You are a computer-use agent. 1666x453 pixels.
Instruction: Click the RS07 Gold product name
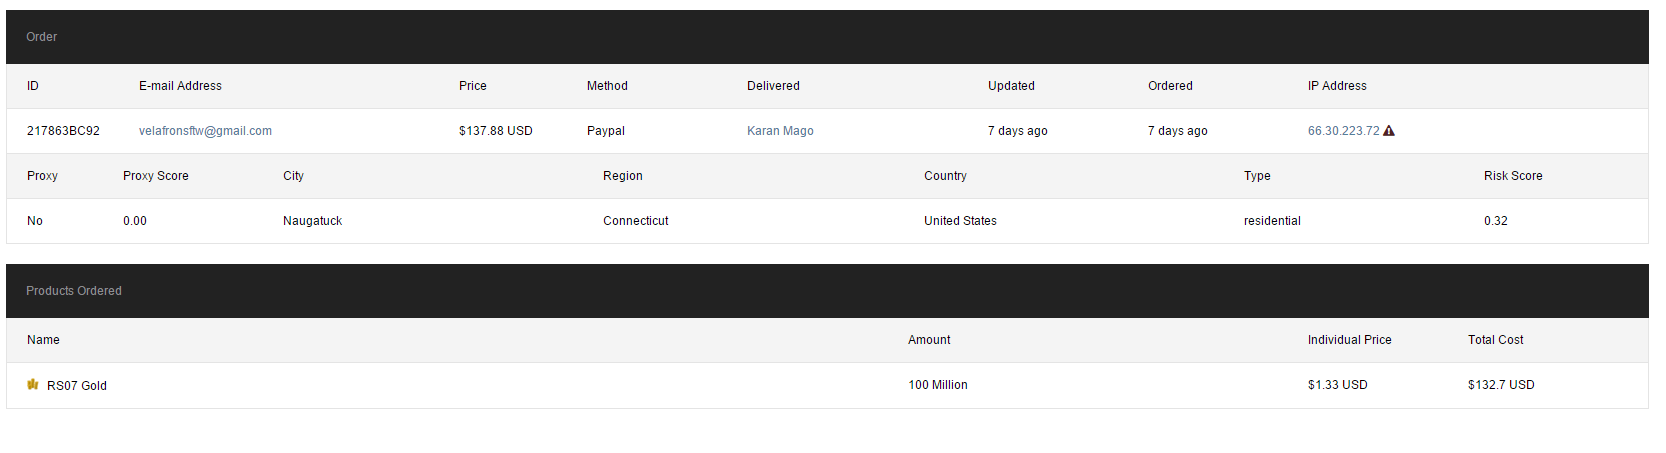(x=77, y=386)
